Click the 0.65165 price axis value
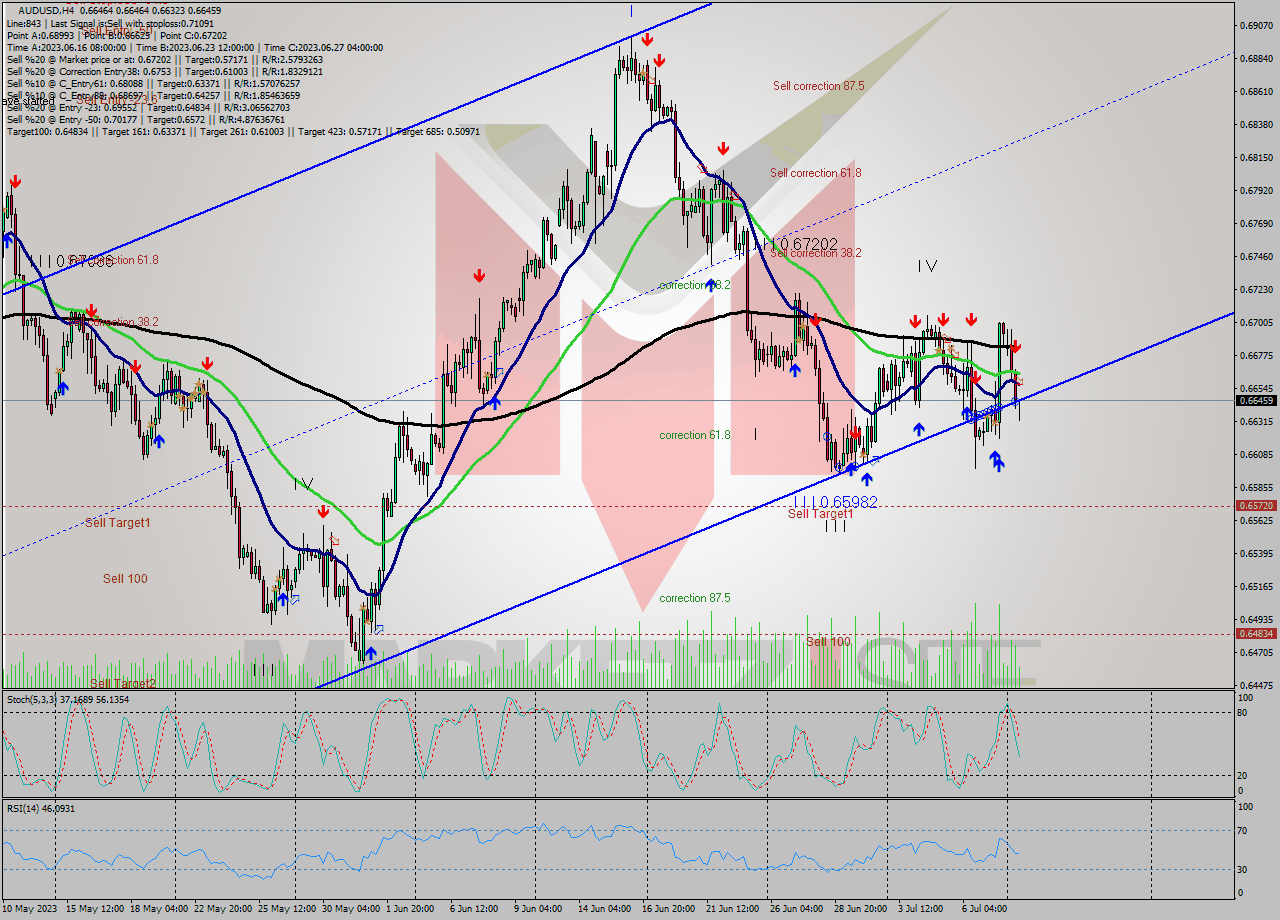This screenshot has height=920, width=1280. click(1257, 586)
